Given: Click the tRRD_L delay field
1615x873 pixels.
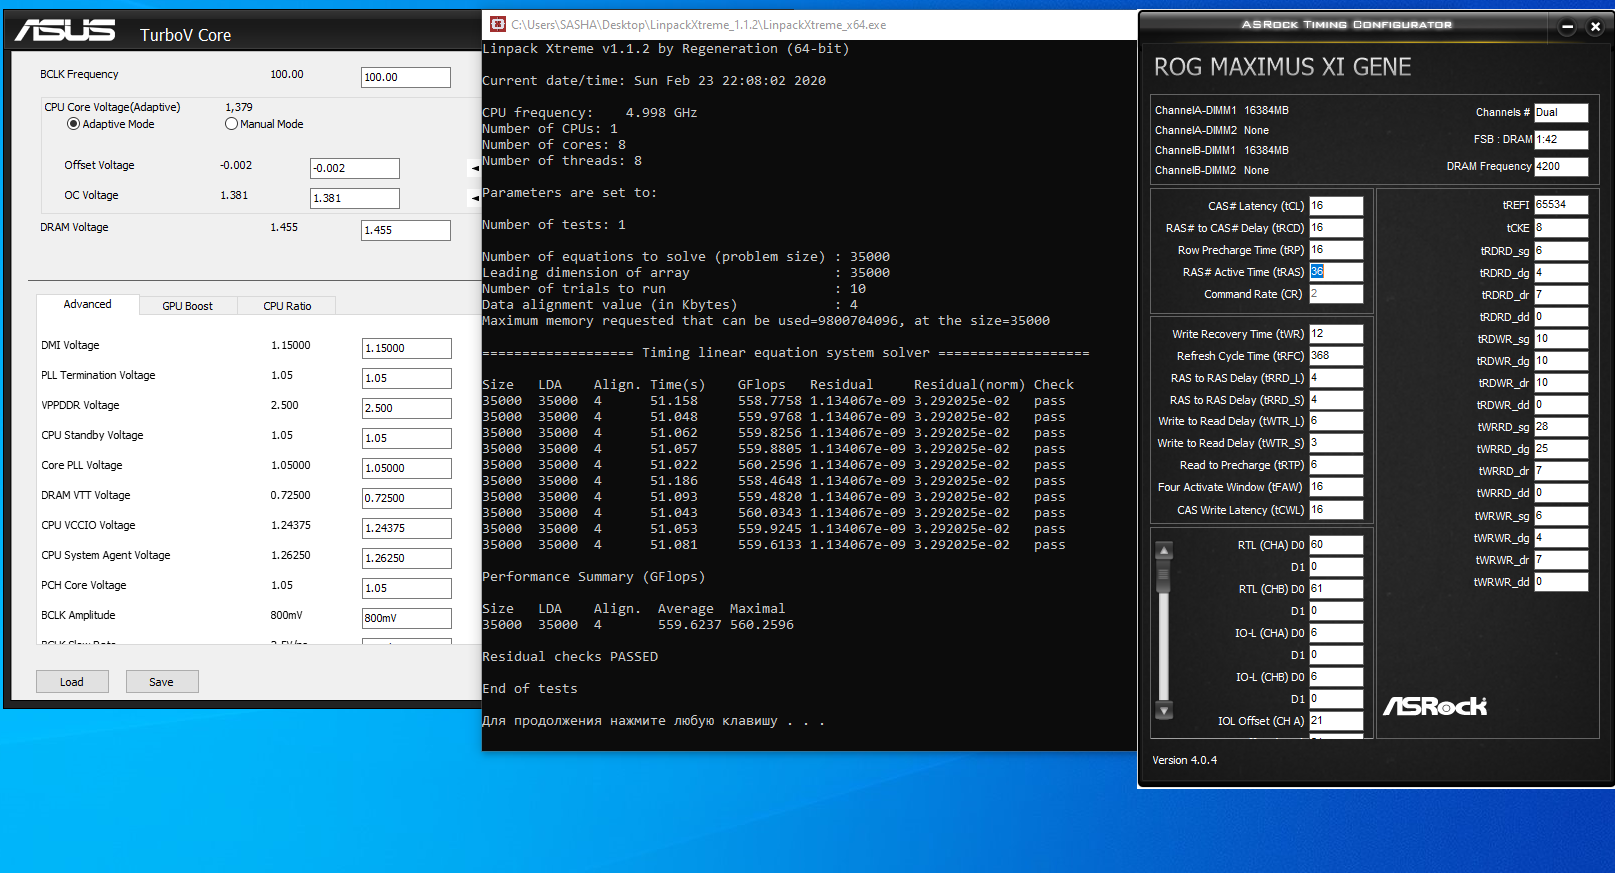Looking at the screenshot, I should 1336,378.
